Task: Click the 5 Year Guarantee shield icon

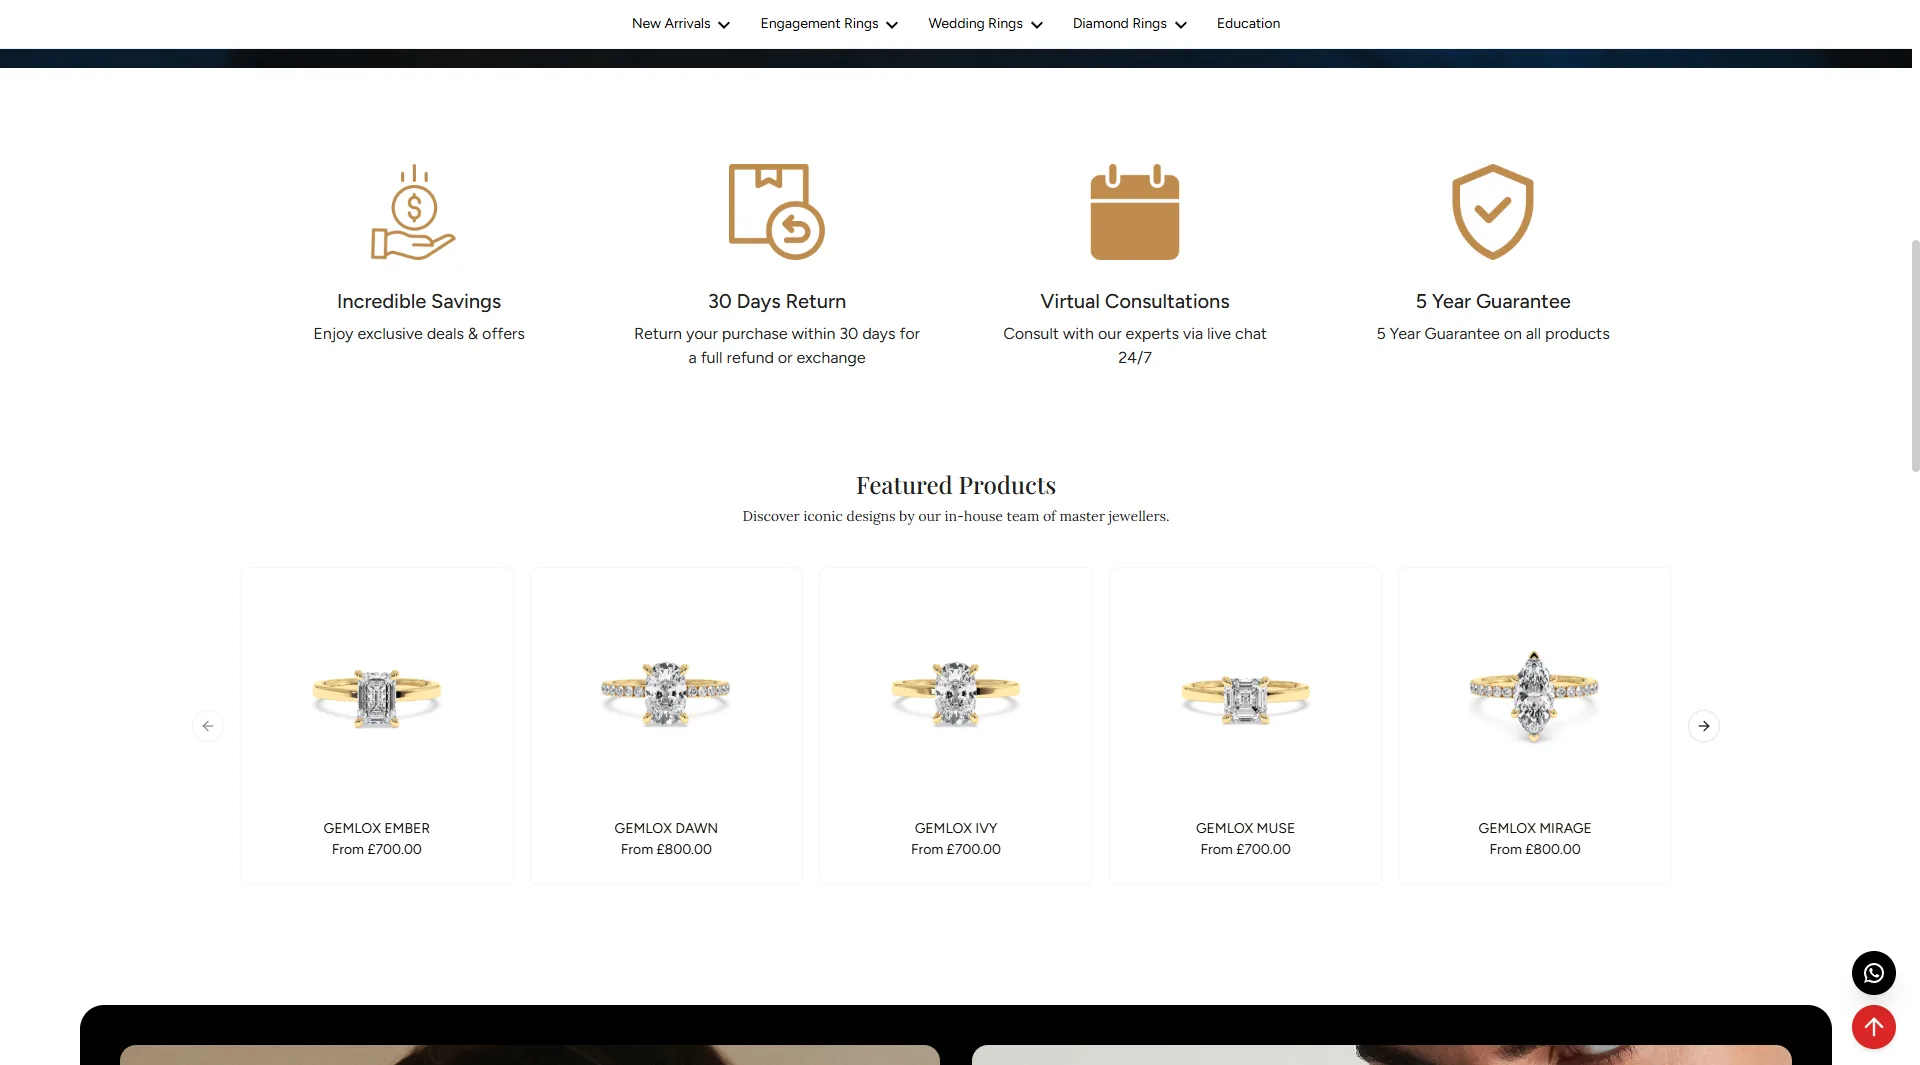Action: [x=1492, y=212]
